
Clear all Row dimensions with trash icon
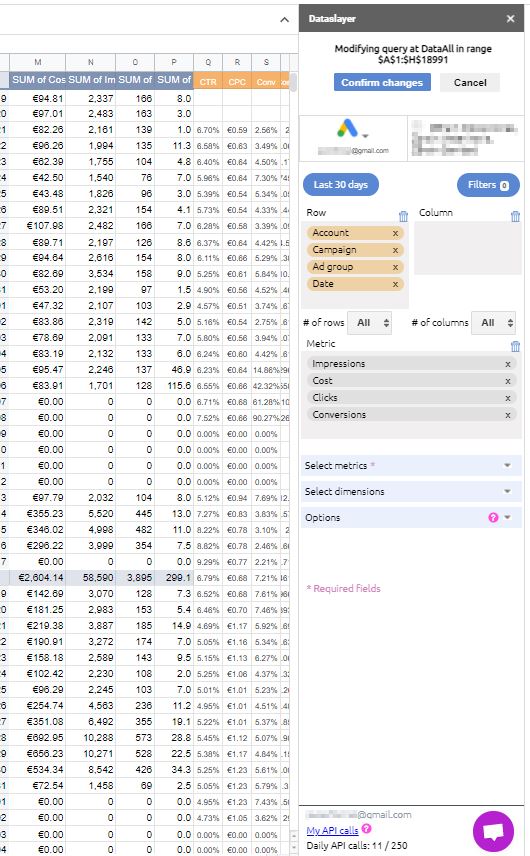click(x=403, y=216)
